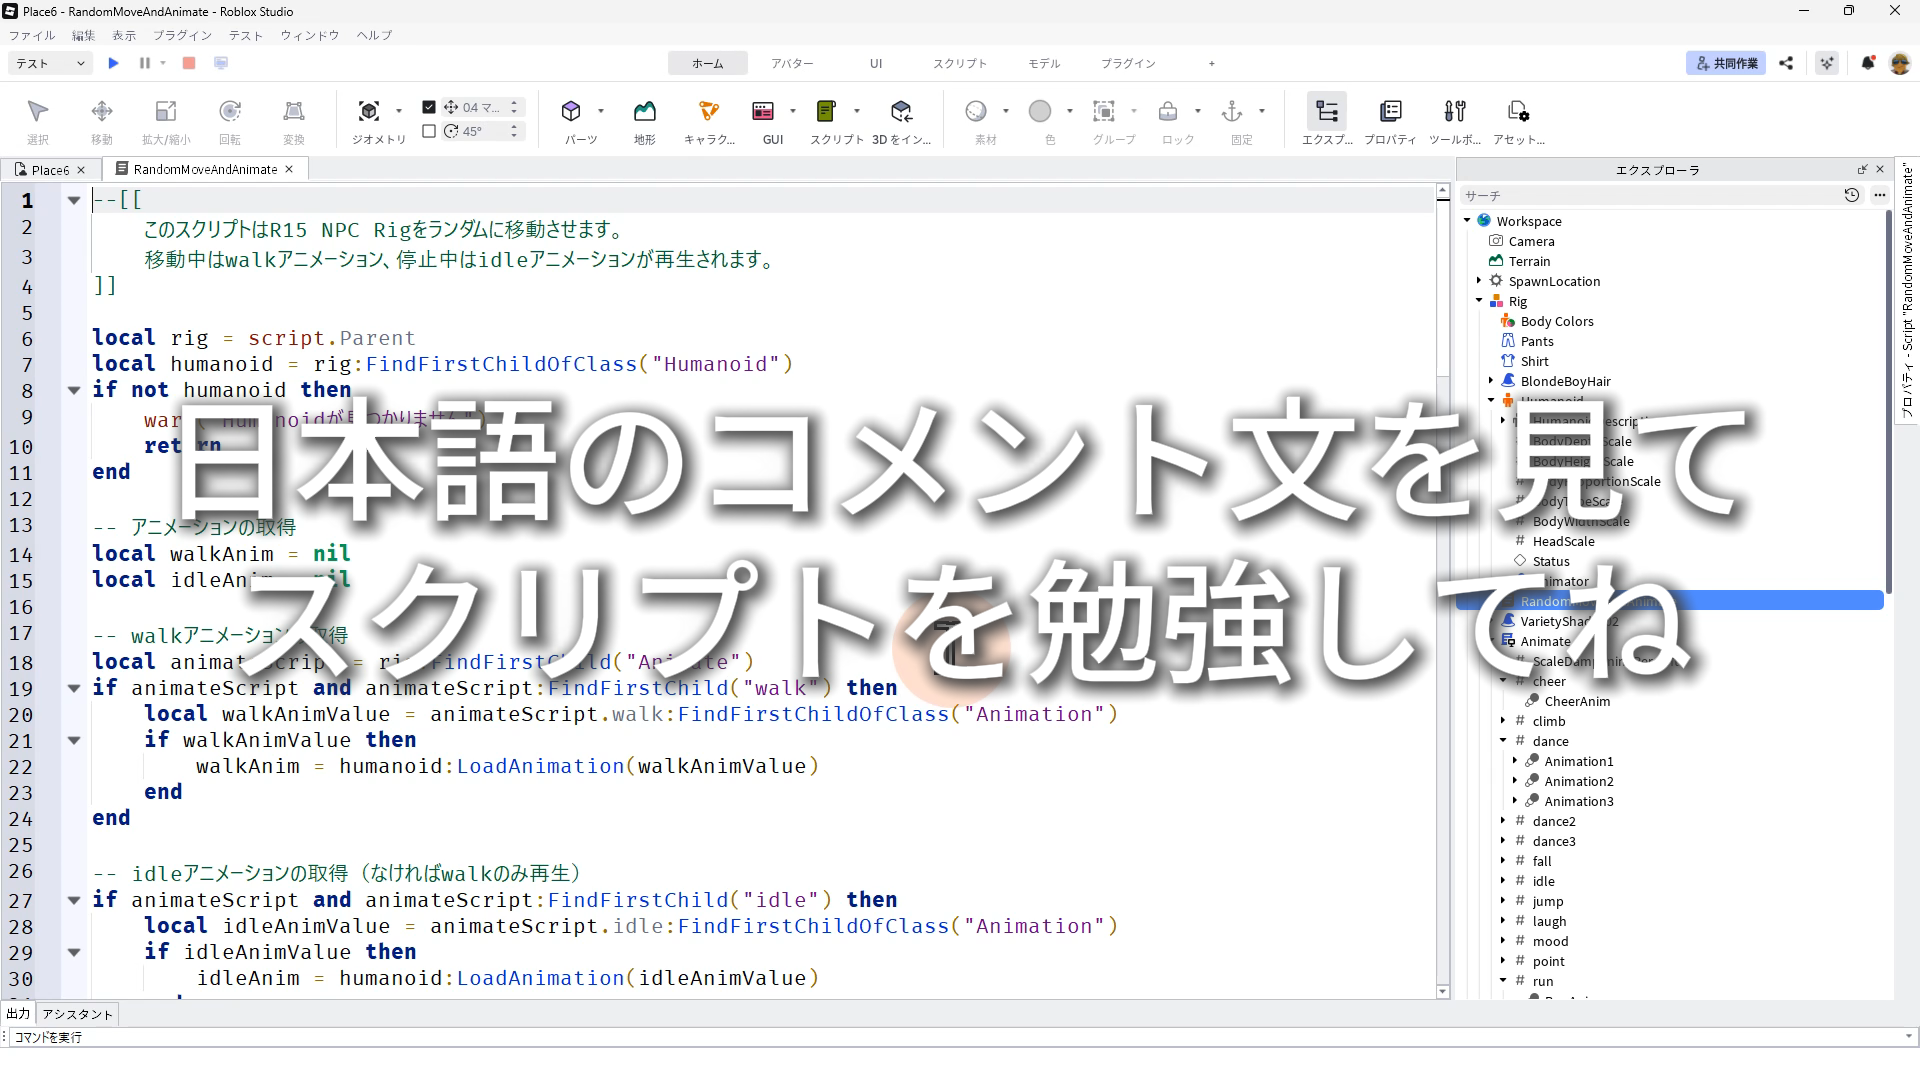Open the Toolbox (ツールボ) panel
This screenshot has height=1080, width=1920.
click(x=1455, y=111)
